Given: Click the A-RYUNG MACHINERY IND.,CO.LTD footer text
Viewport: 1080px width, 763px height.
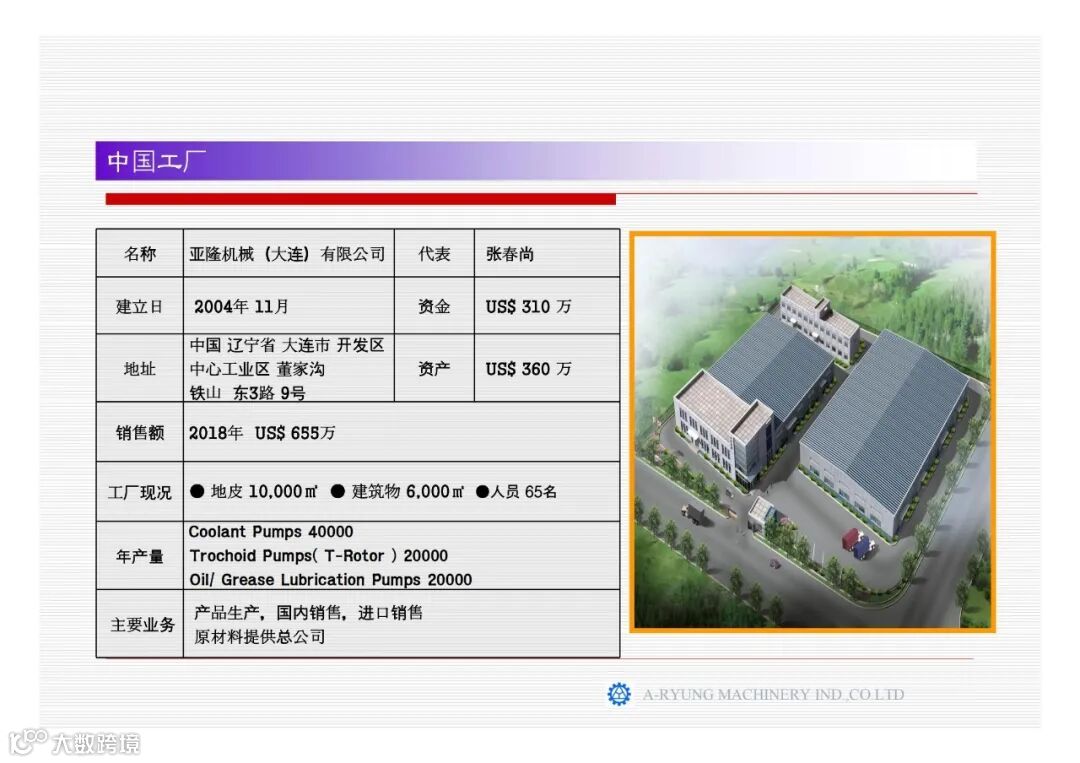Looking at the screenshot, I should pos(773,694).
